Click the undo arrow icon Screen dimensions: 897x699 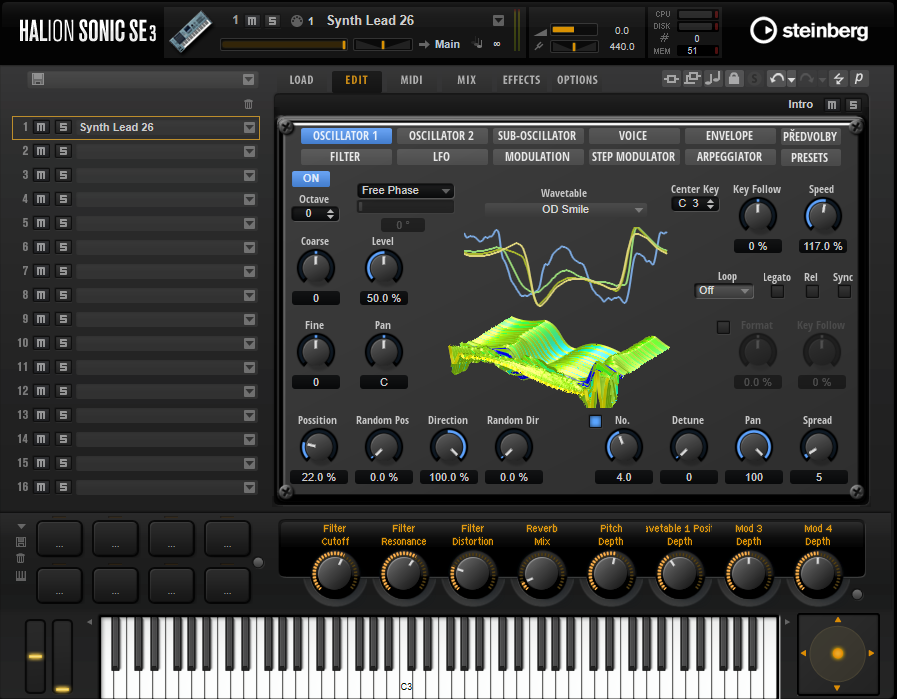tap(776, 79)
